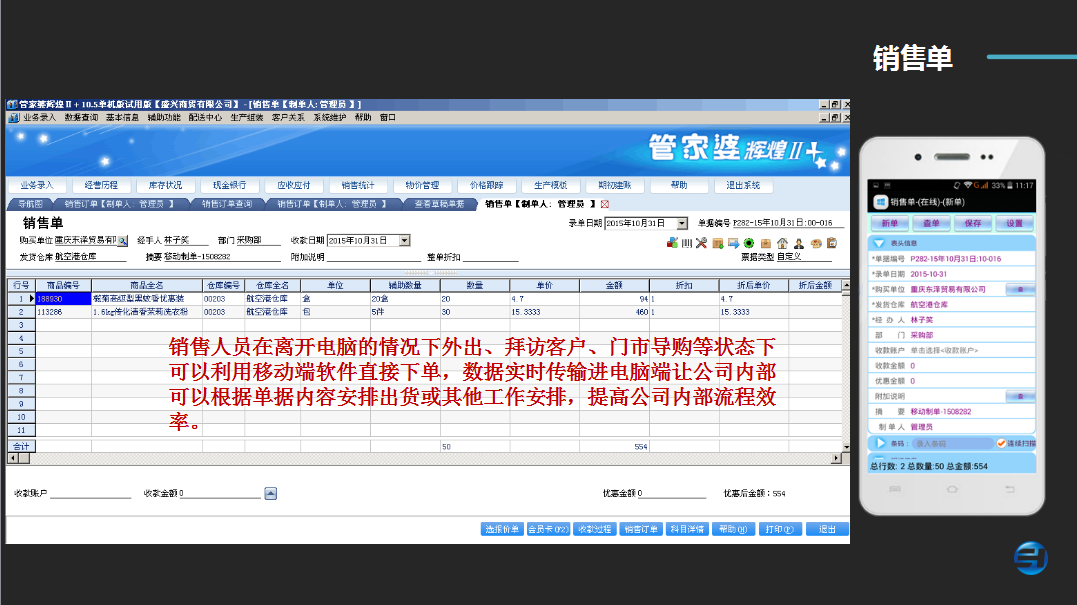Click the vertical scrollbar up arrow of grid

click(846, 284)
